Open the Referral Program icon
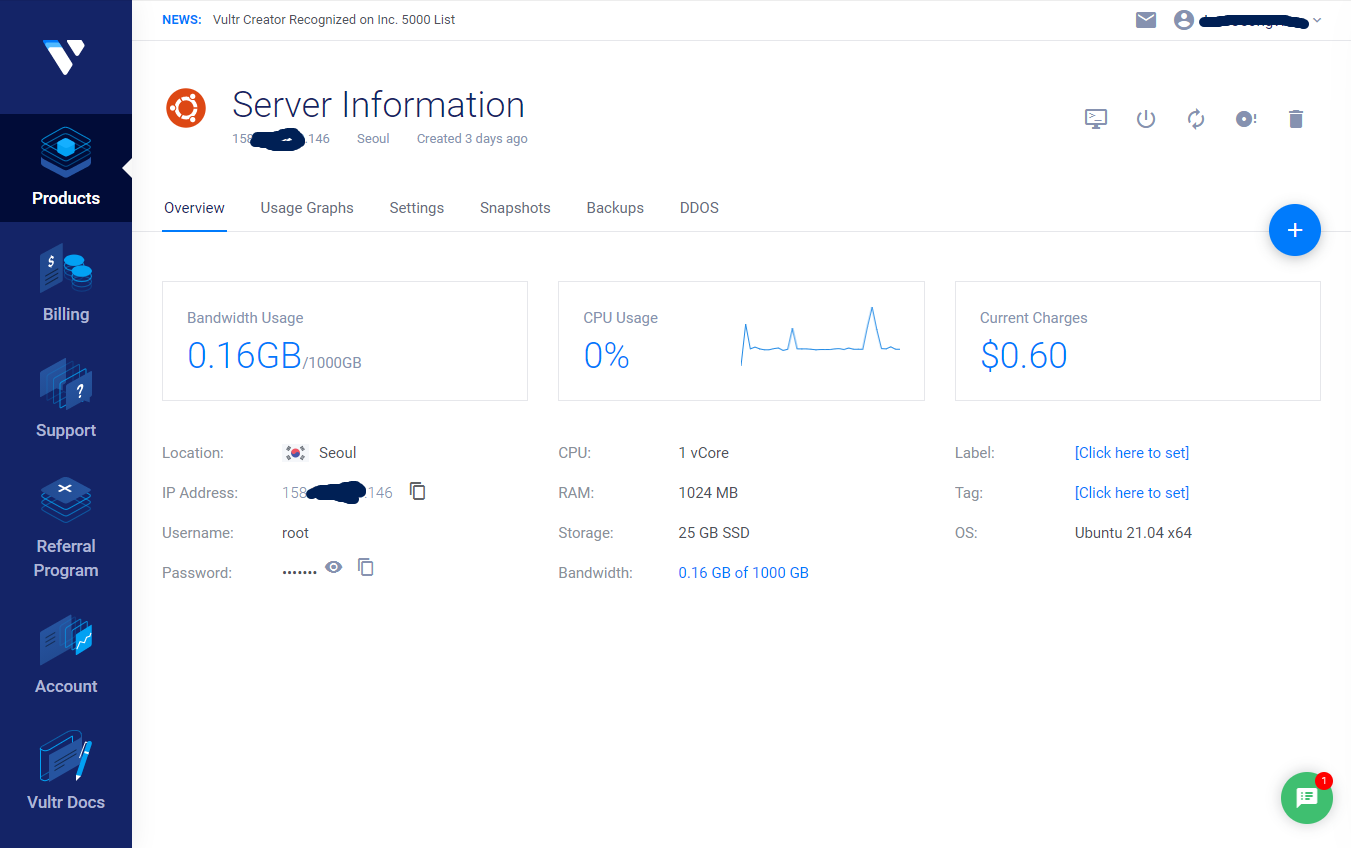The height and width of the screenshot is (848, 1351). tap(66, 501)
